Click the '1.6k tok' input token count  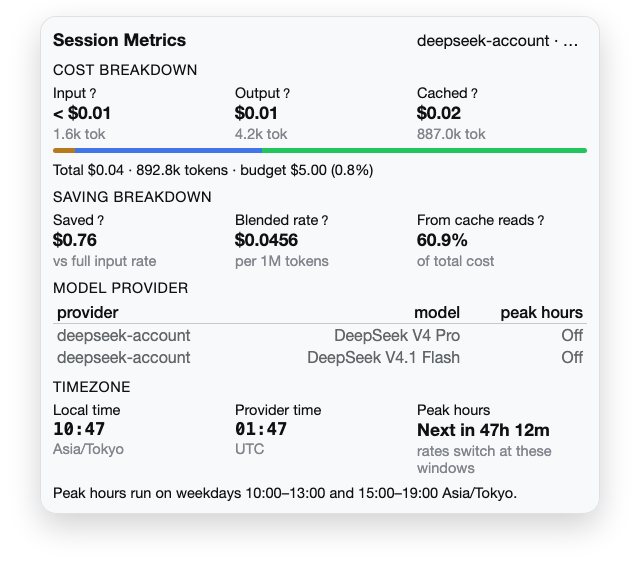pos(79,134)
